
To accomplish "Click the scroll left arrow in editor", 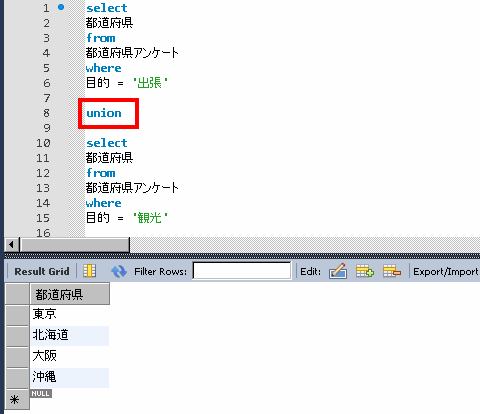I will click(x=12, y=245).
